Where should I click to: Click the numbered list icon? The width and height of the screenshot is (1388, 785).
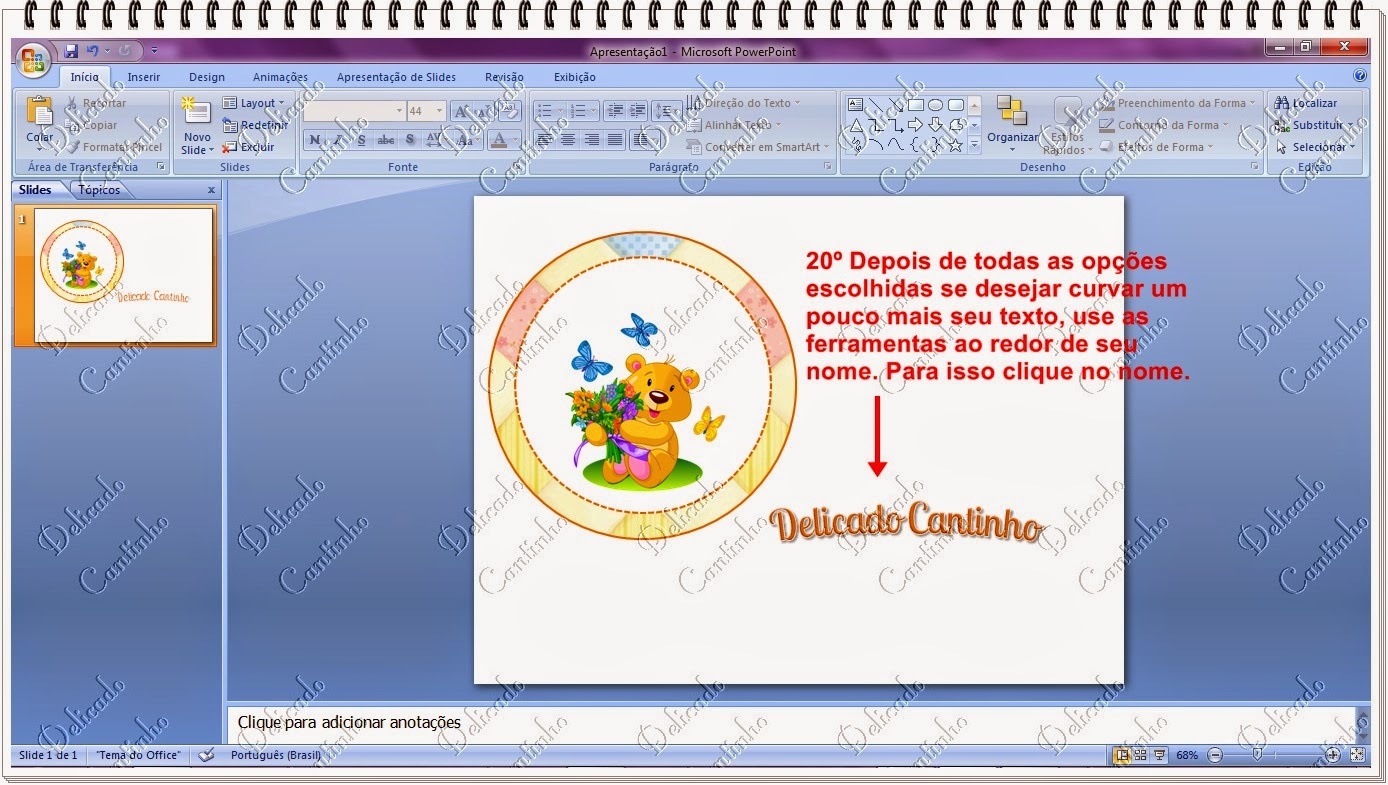(578, 111)
